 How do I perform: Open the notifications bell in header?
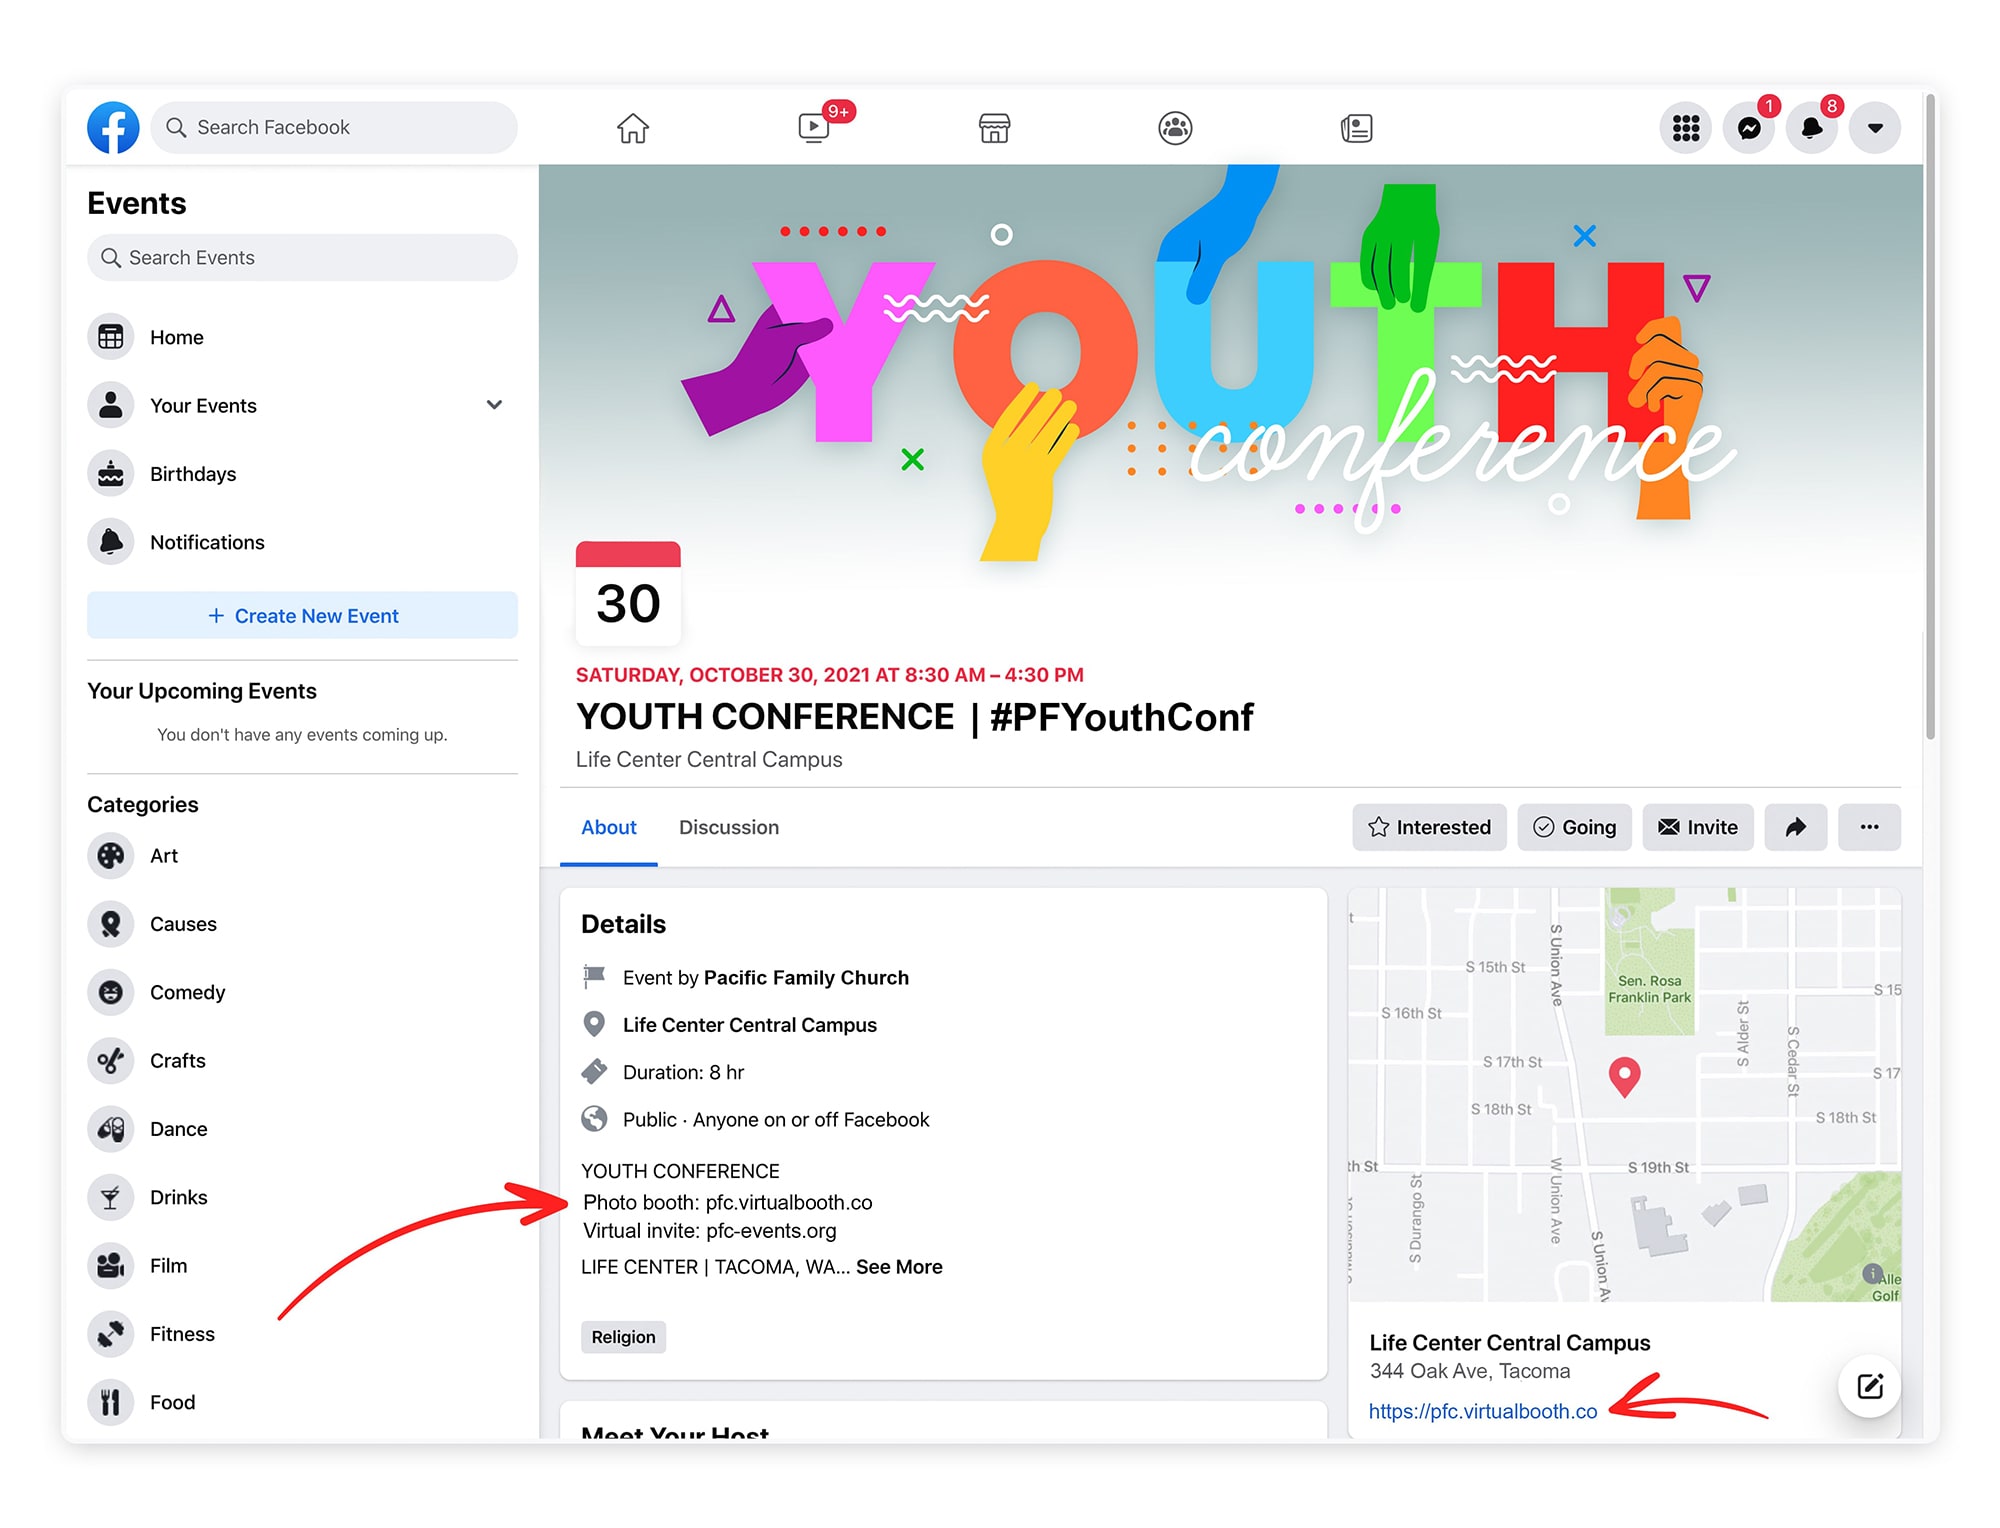[1811, 128]
